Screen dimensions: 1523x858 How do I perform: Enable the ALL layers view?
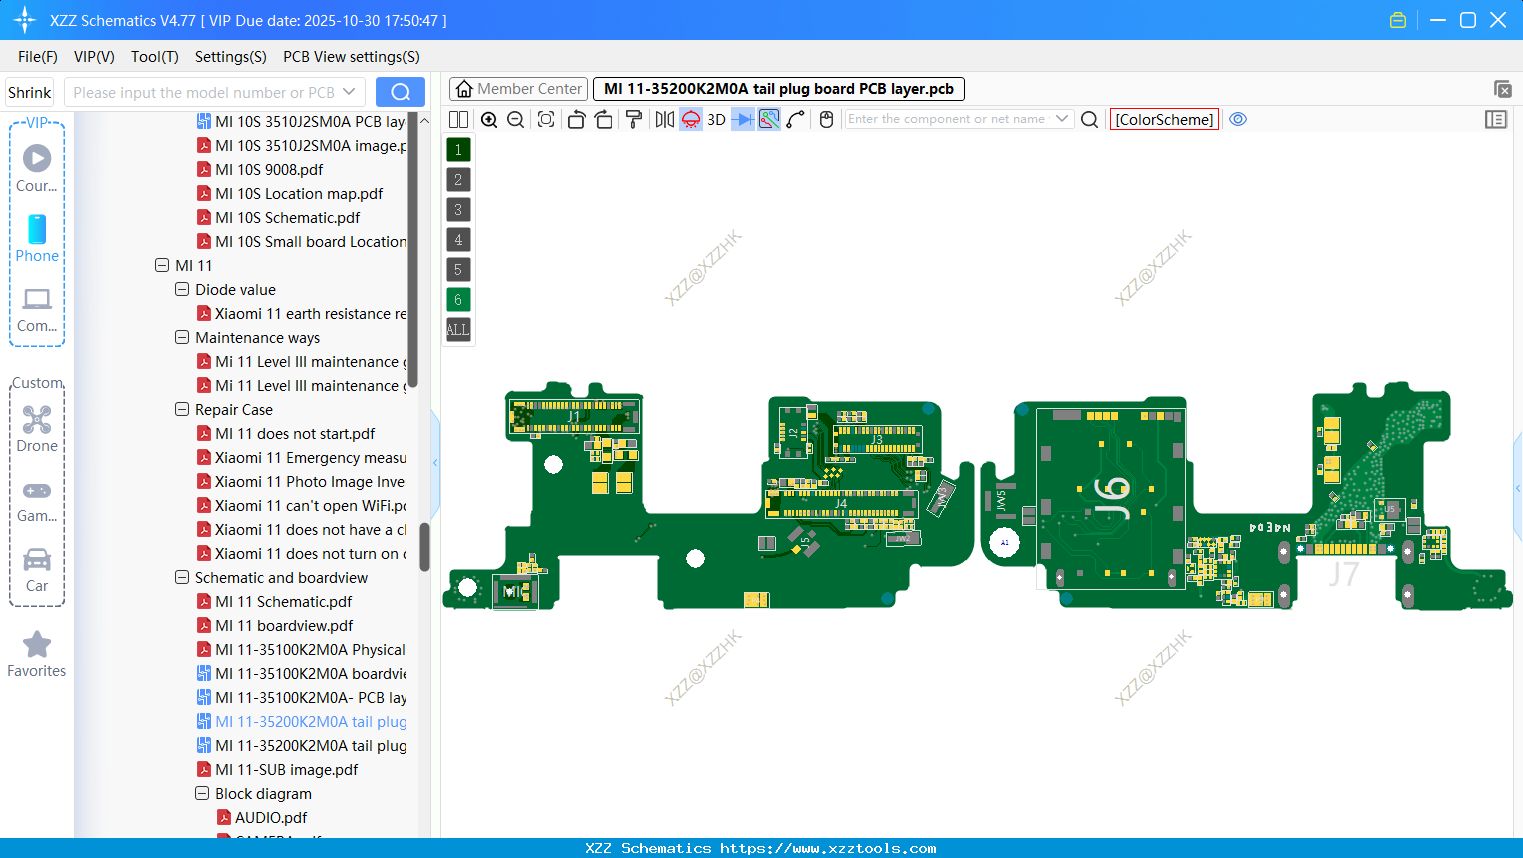point(457,330)
